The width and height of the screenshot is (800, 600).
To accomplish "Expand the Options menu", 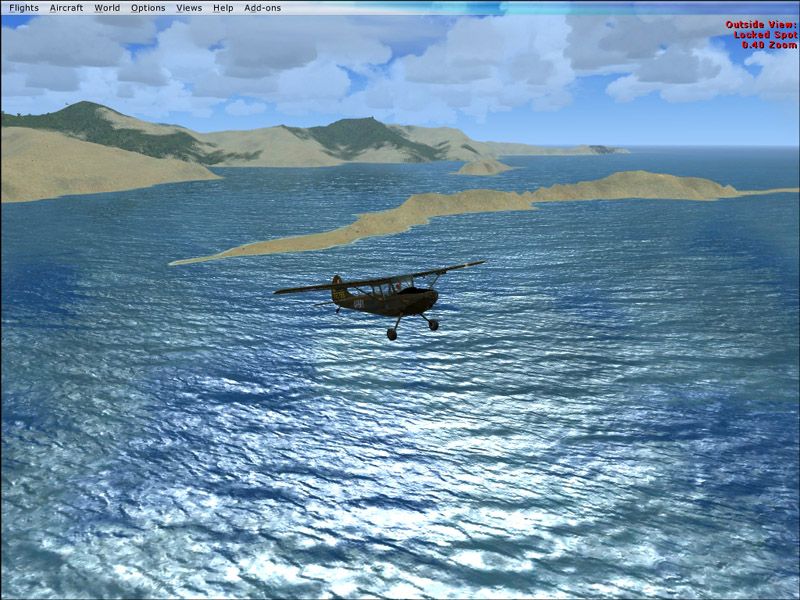I will point(148,8).
